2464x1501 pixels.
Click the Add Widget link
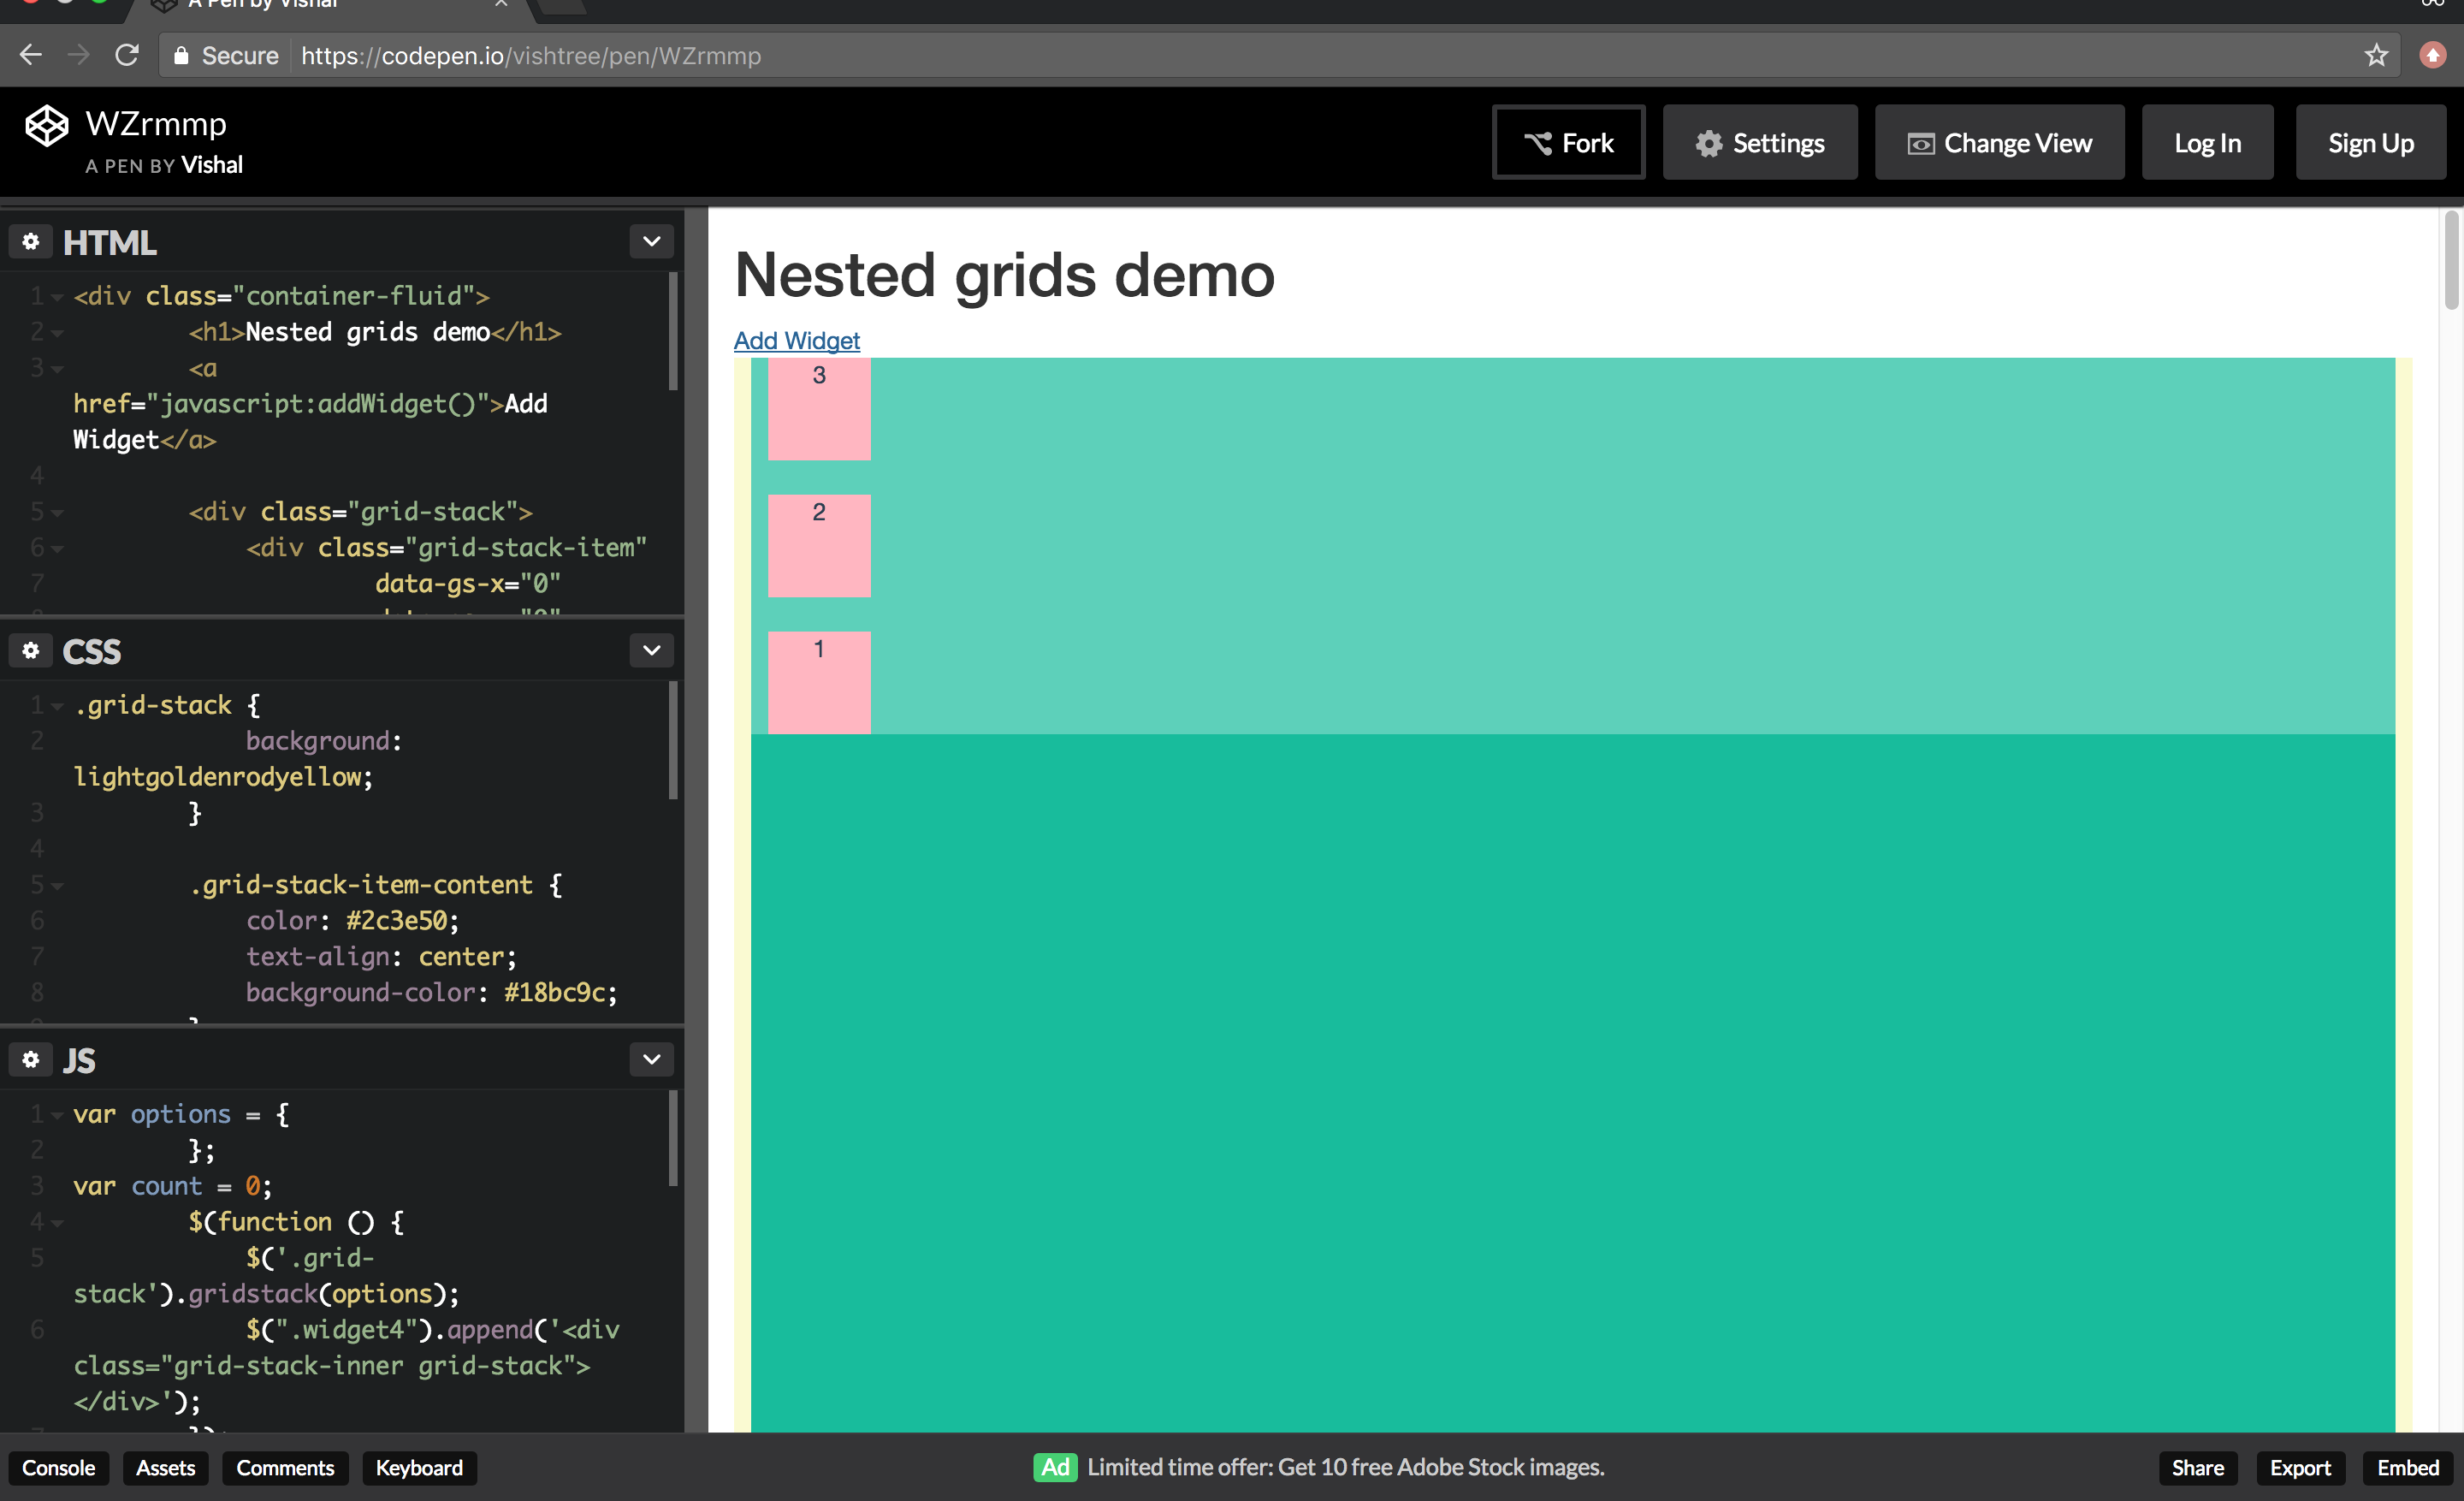coord(796,340)
